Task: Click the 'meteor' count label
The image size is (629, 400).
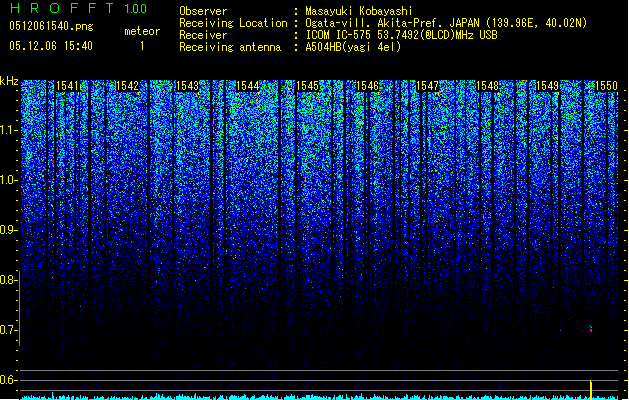Action: click(142, 31)
